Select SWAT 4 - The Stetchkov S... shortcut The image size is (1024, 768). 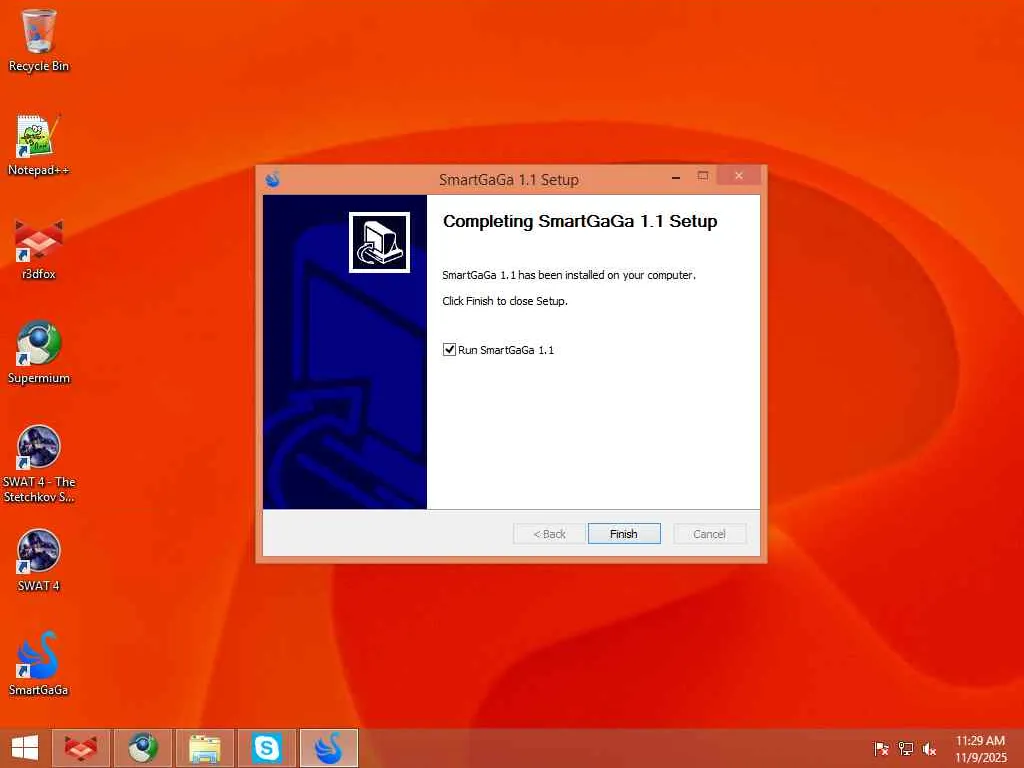39,464
